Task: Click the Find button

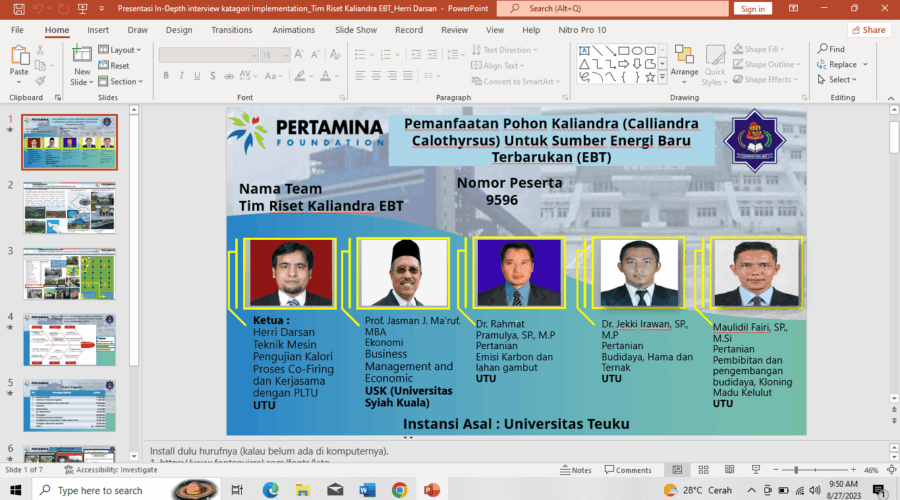Action: [x=831, y=49]
